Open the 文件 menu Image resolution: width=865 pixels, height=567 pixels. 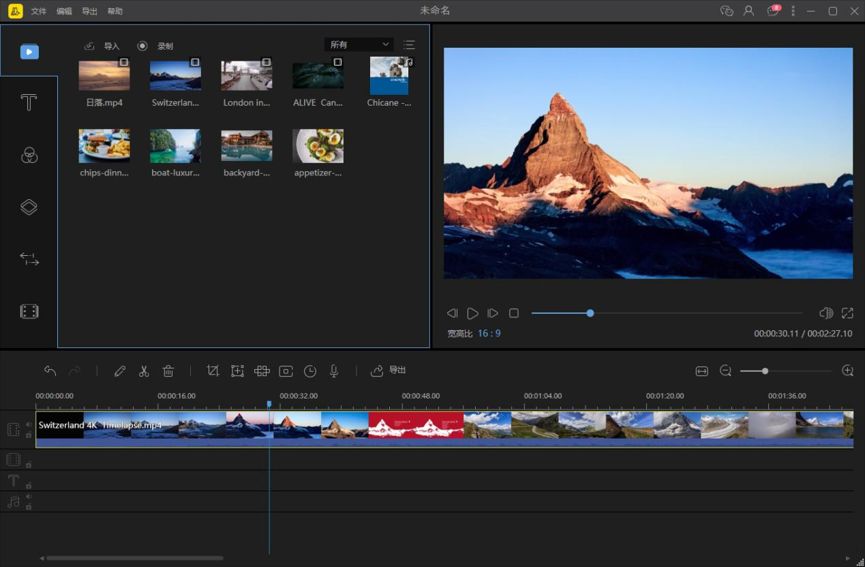pyautogui.click(x=38, y=11)
